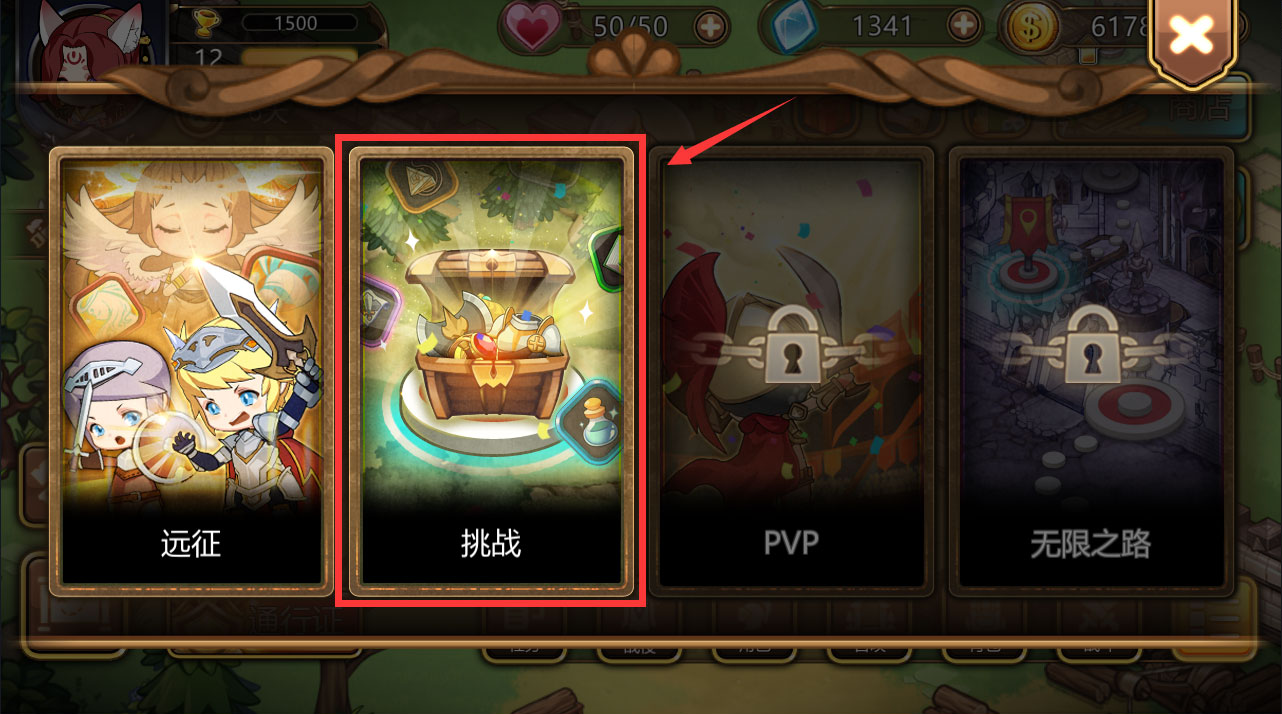Viewport: 1282px width, 714px height.
Task: Click the 远征 label text
Action: pyautogui.click(x=191, y=544)
